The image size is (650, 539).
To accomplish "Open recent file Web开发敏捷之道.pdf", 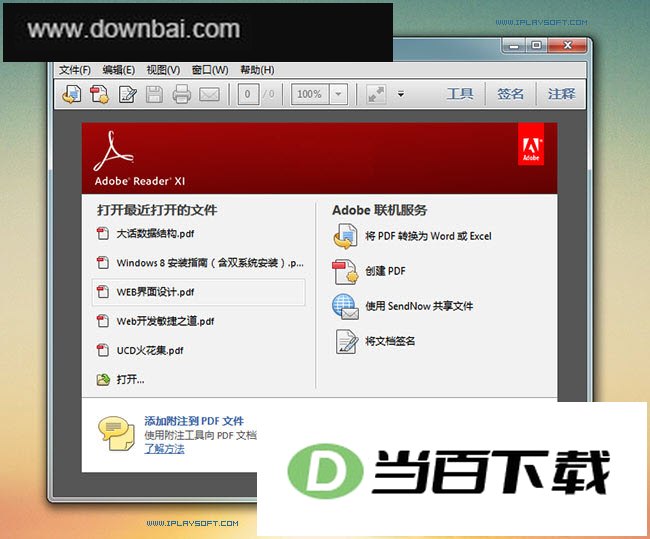I will click(165, 321).
